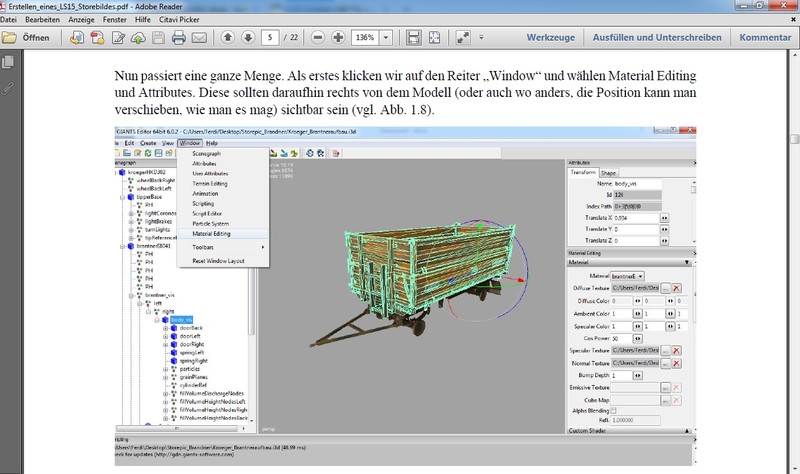Go to next page with down arrow

[x=247, y=38]
